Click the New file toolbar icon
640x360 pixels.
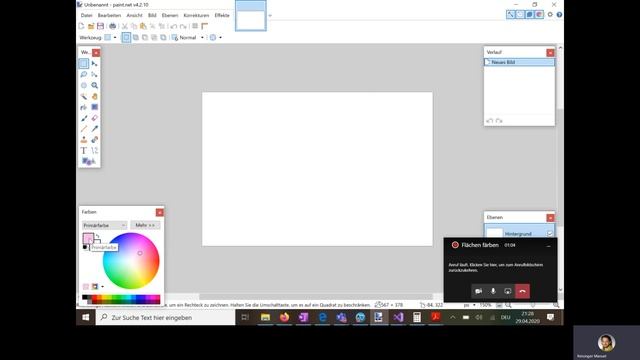[x=81, y=26]
